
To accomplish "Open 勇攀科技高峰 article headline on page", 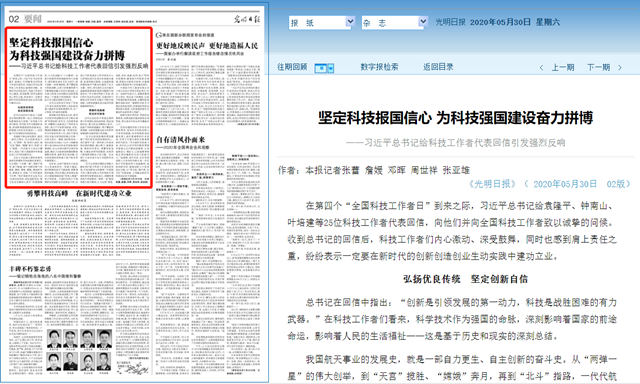I will click(79, 193).
